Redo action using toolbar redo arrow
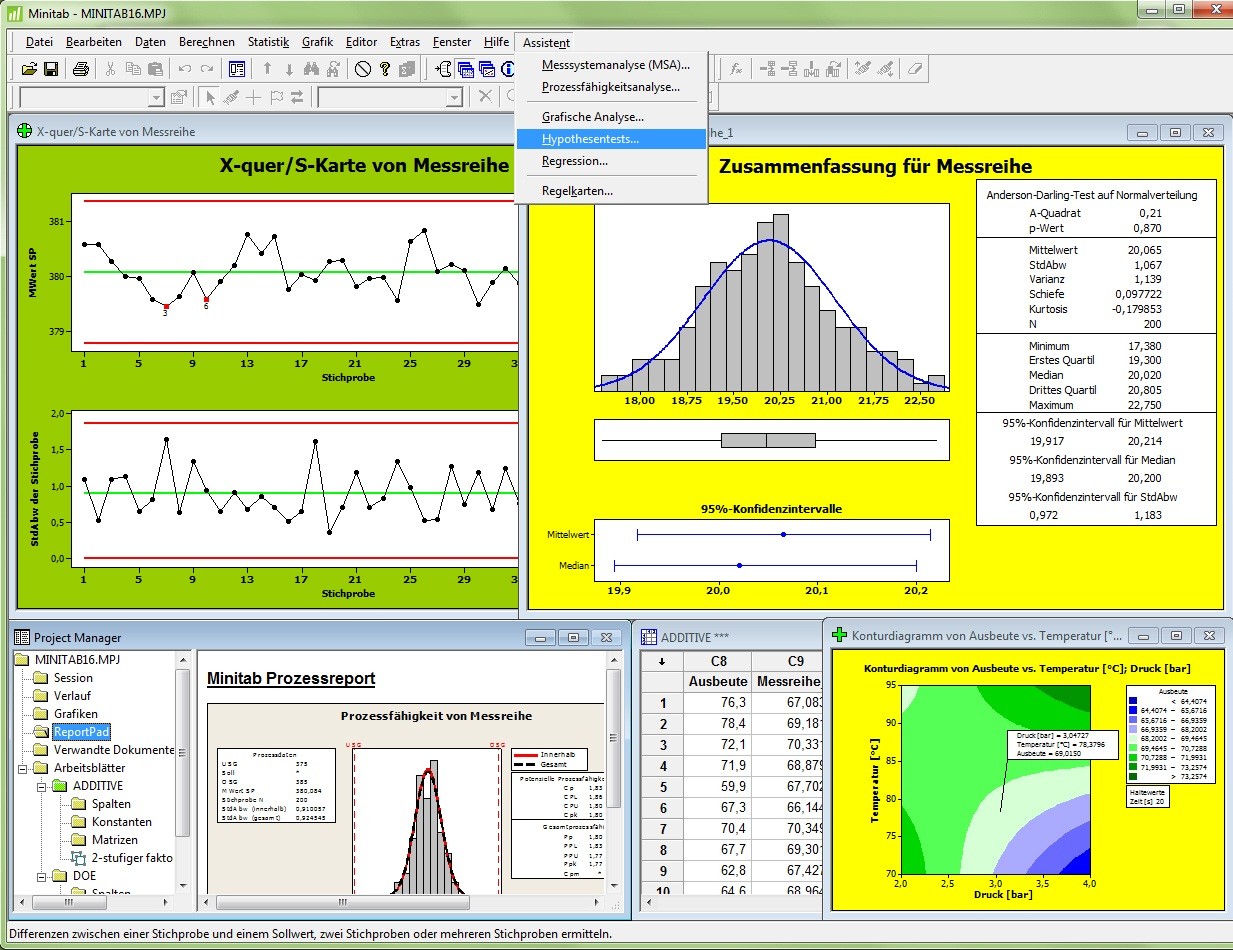 (x=206, y=69)
